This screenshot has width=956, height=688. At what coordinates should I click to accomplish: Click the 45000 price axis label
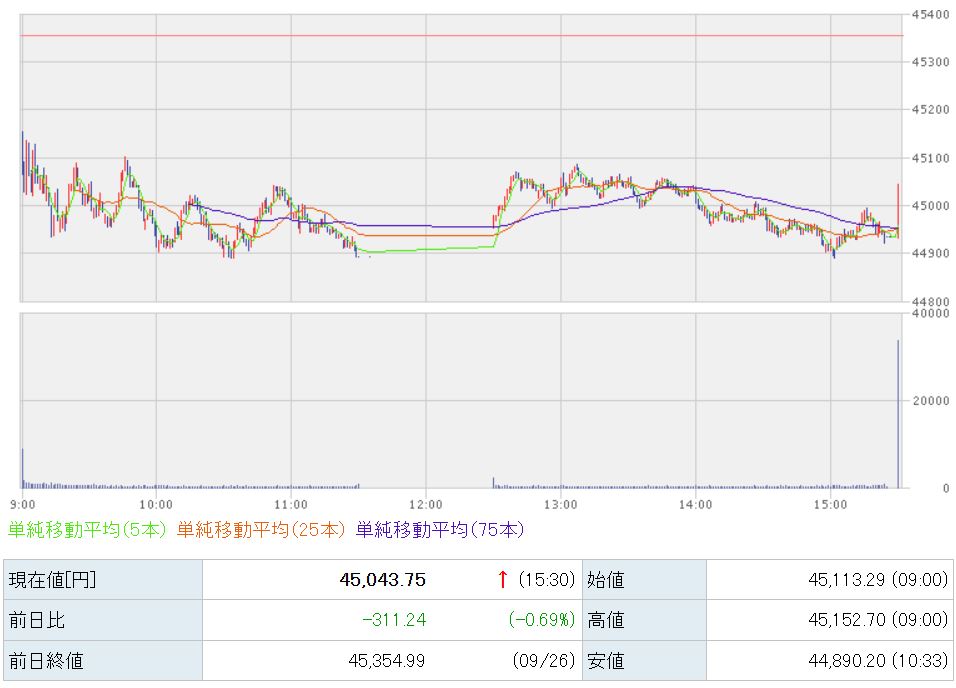[x=930, y=206]
